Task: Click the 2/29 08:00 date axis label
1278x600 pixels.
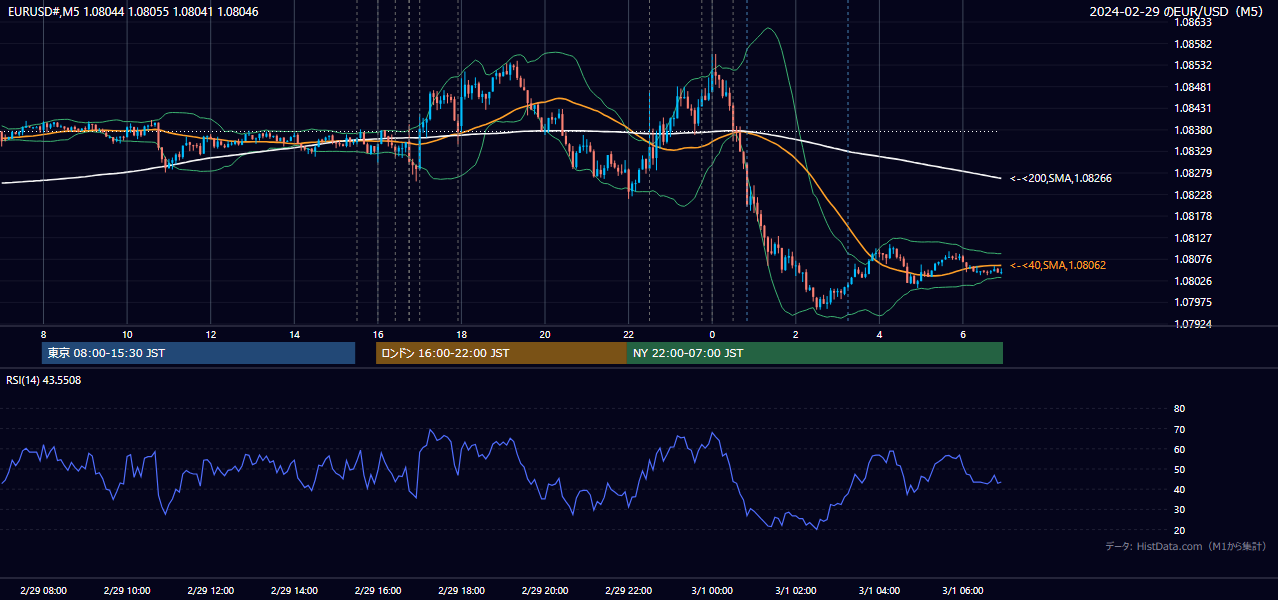Action: click(x=43, y=591)
